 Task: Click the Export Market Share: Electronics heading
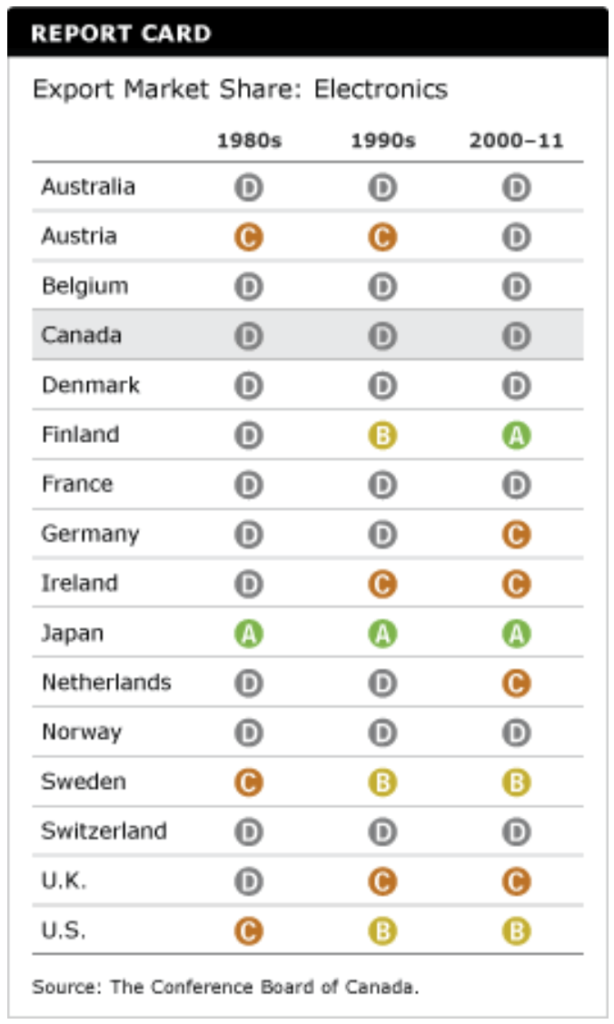[240, 89]
